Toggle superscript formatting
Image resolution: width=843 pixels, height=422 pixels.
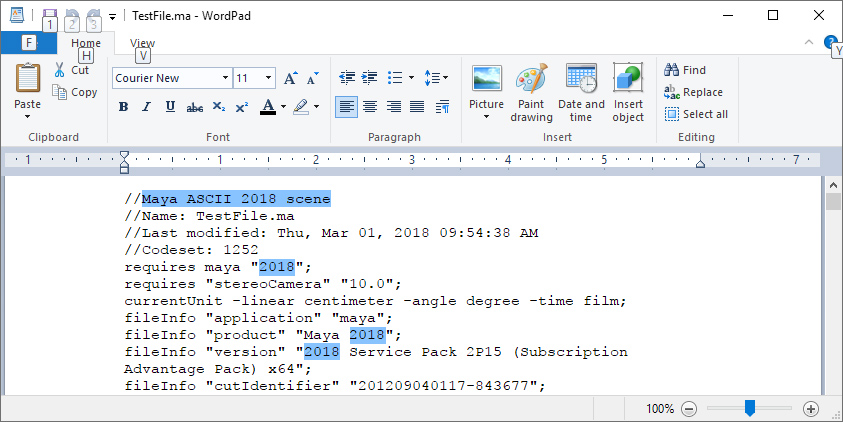(242, 106)
